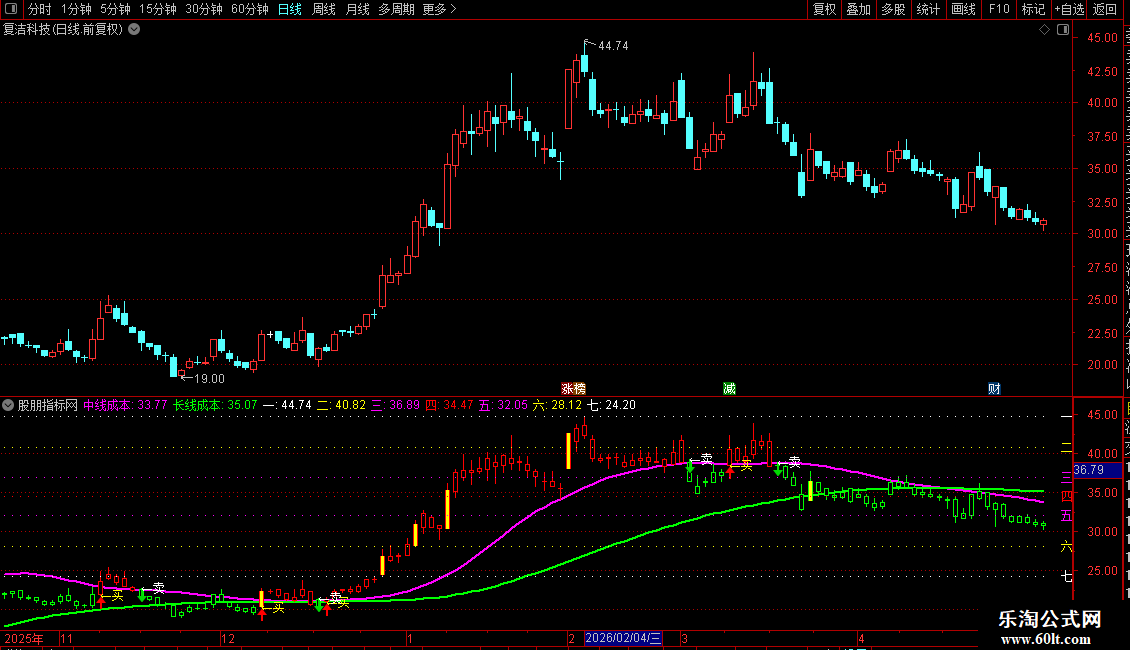Click the diamond icon above the price axis
Image resolution: width=1130 pixels, height=650 pixels.
click(x=1044, y=30)
